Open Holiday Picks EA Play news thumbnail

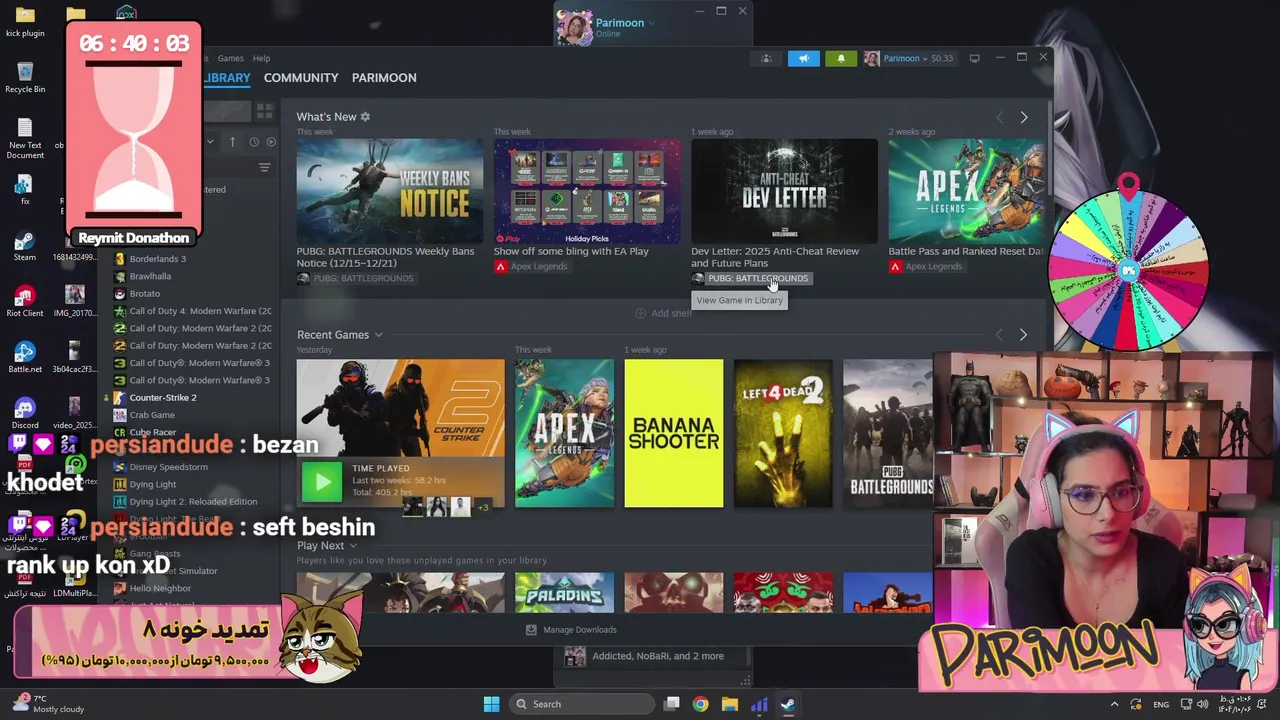coord(587,191)
